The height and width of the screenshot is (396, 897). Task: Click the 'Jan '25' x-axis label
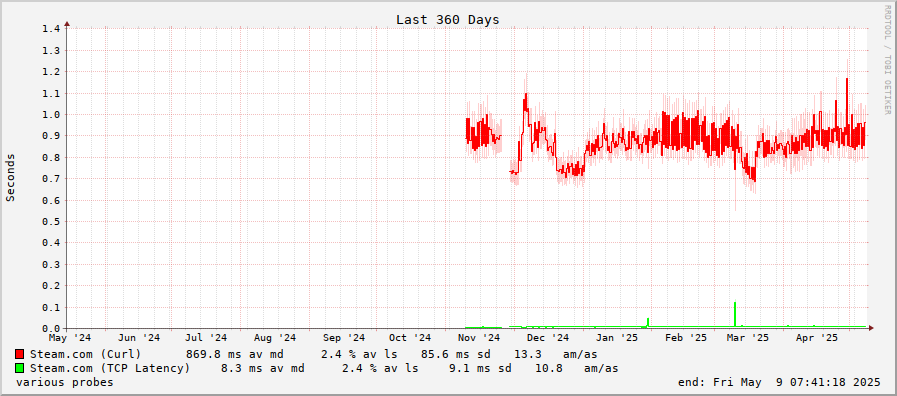tap(617, 338)
